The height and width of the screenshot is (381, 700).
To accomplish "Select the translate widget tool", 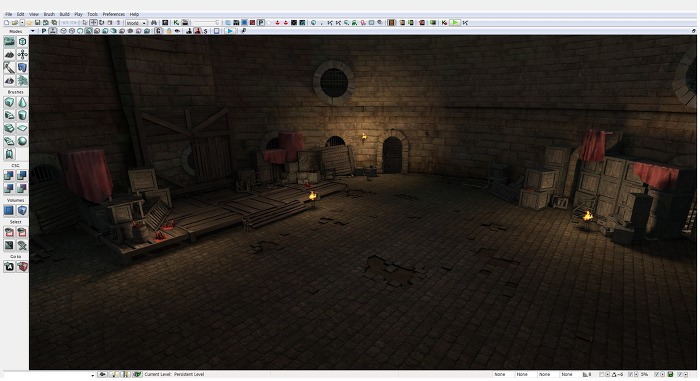I will point(93,23).
